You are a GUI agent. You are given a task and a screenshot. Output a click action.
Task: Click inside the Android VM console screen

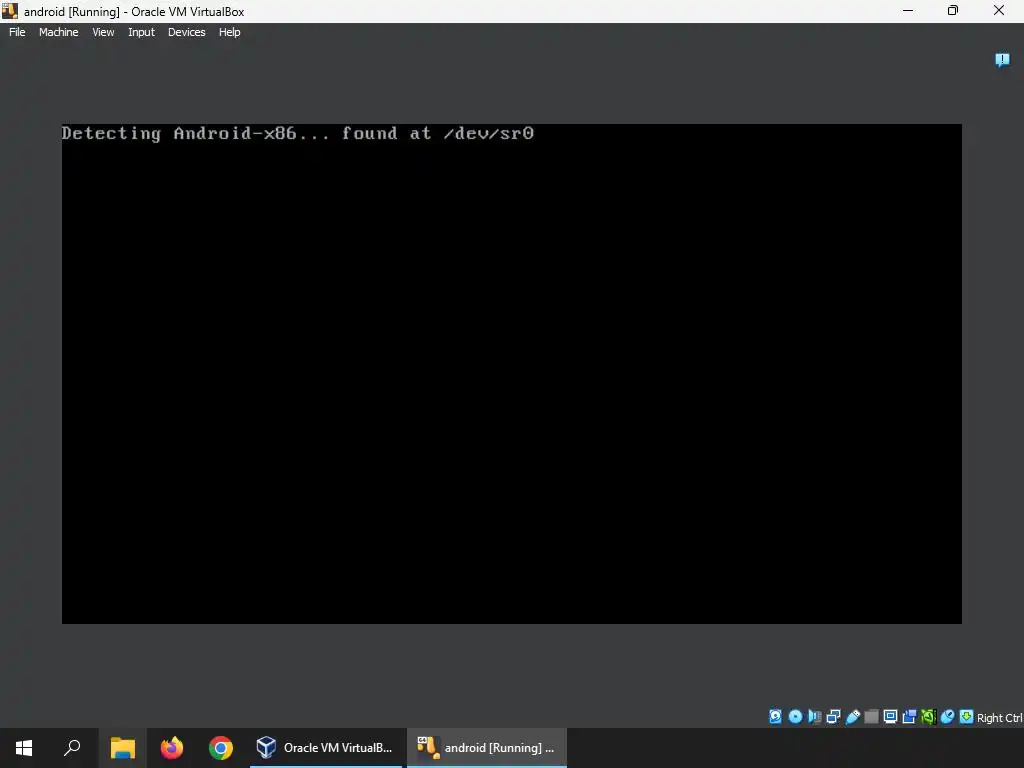tap(511, 374)
